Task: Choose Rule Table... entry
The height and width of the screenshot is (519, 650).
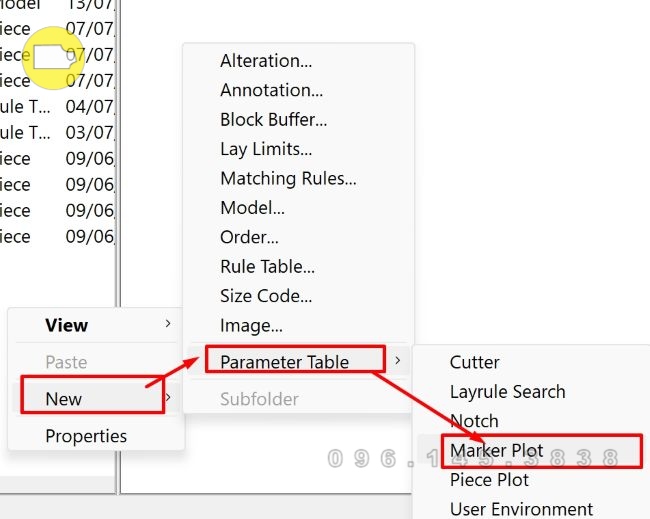Action: tap(267, 267)
